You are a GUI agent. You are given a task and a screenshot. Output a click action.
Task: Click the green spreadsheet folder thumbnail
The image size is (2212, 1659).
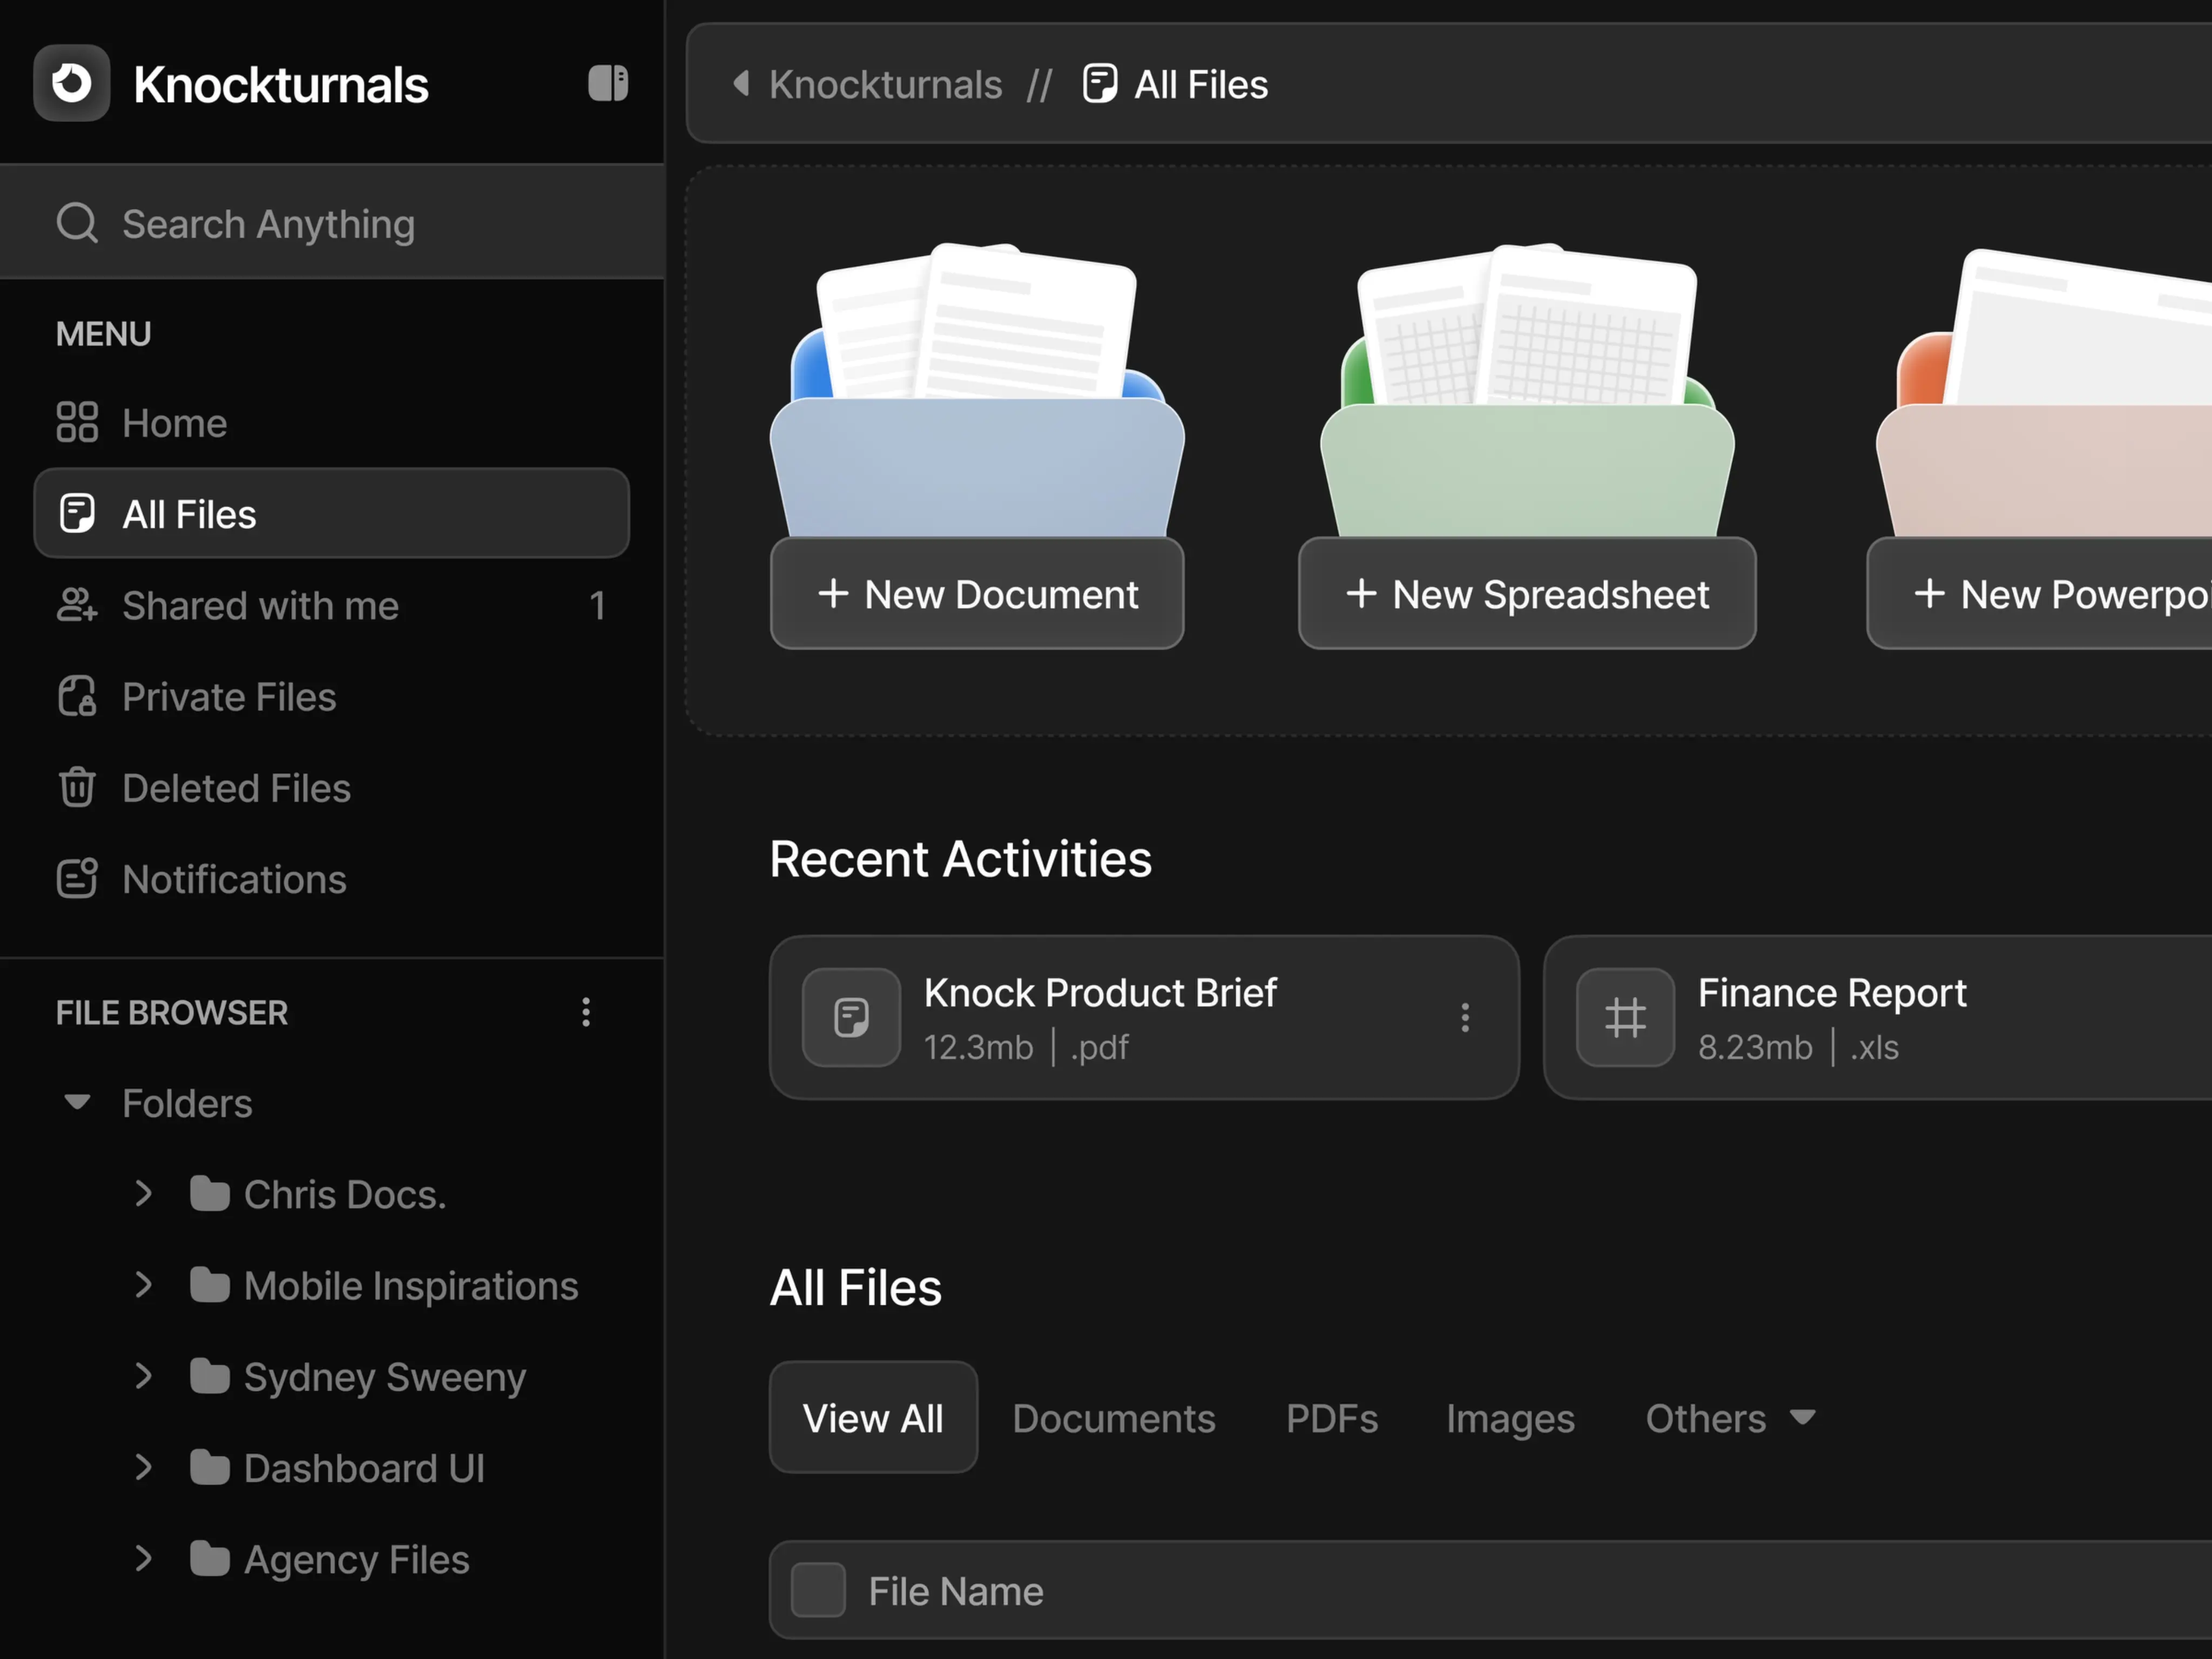tap(1526, 400)
